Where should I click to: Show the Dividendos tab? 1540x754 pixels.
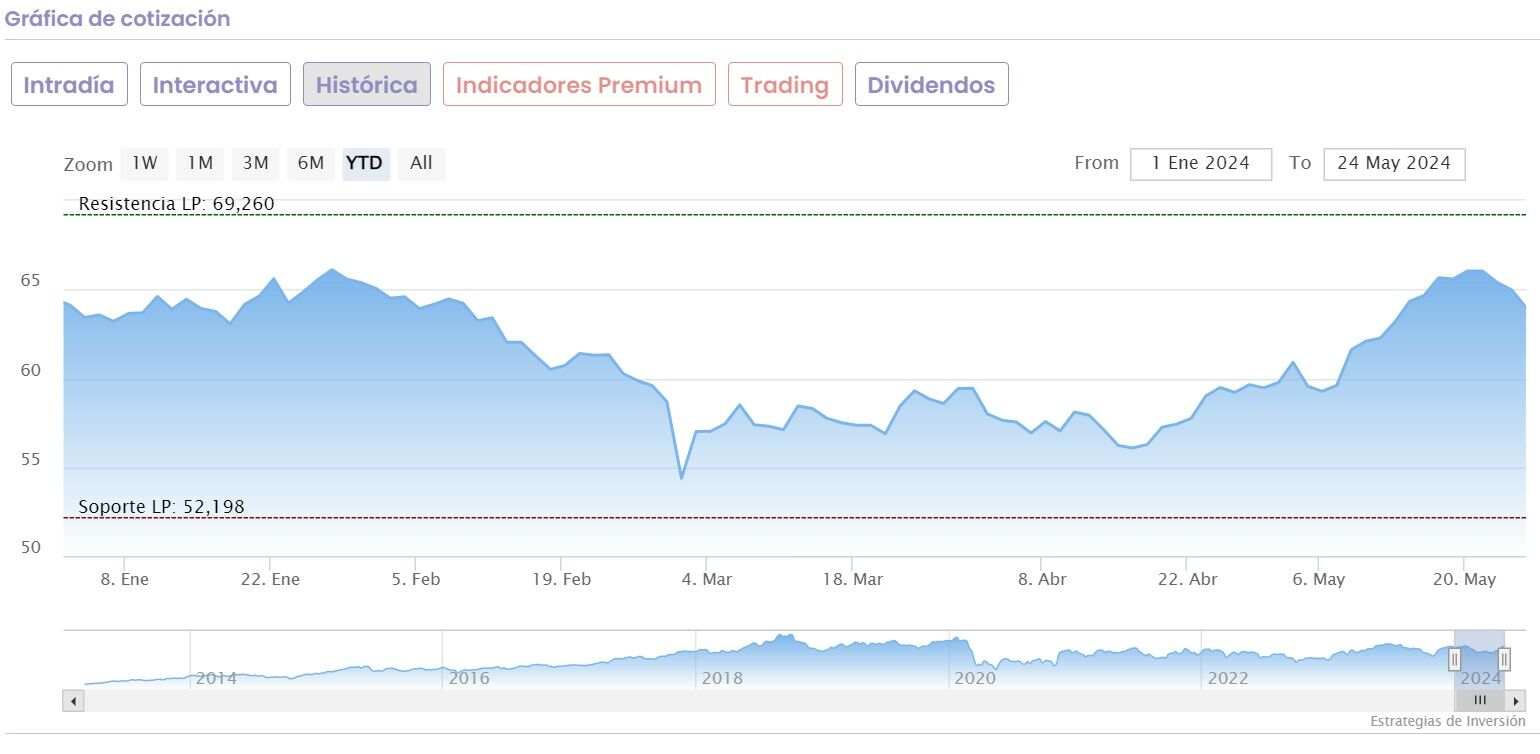(931, 85)
